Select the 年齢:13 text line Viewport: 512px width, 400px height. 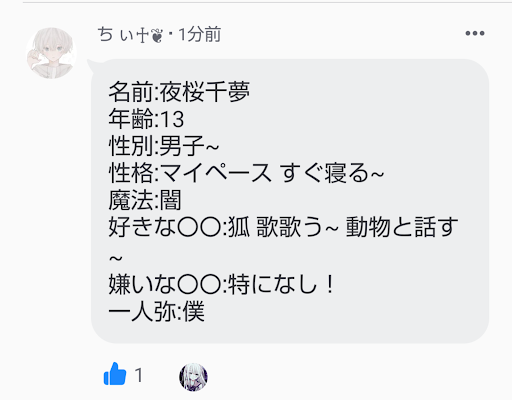(146, 119)
